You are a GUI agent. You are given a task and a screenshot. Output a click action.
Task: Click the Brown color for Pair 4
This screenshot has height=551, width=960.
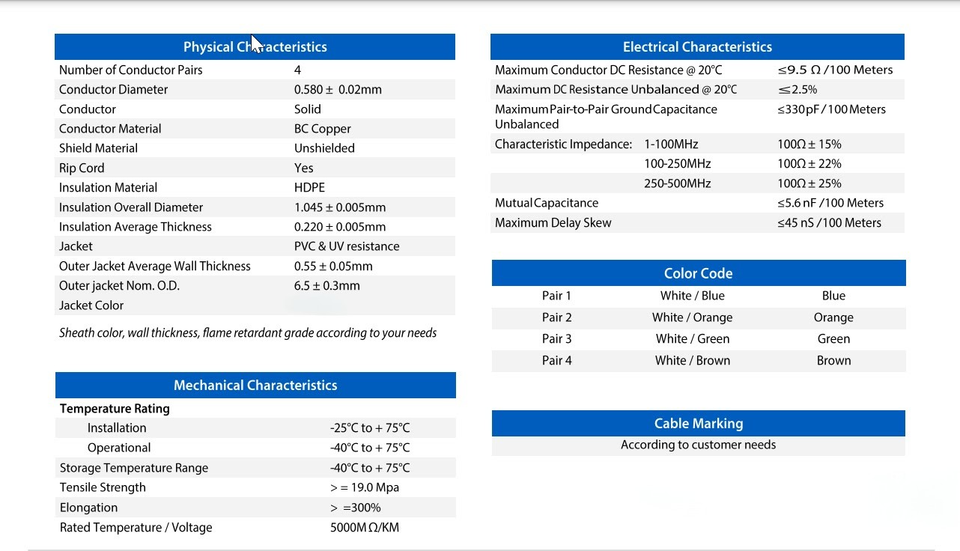pos(834,361)
